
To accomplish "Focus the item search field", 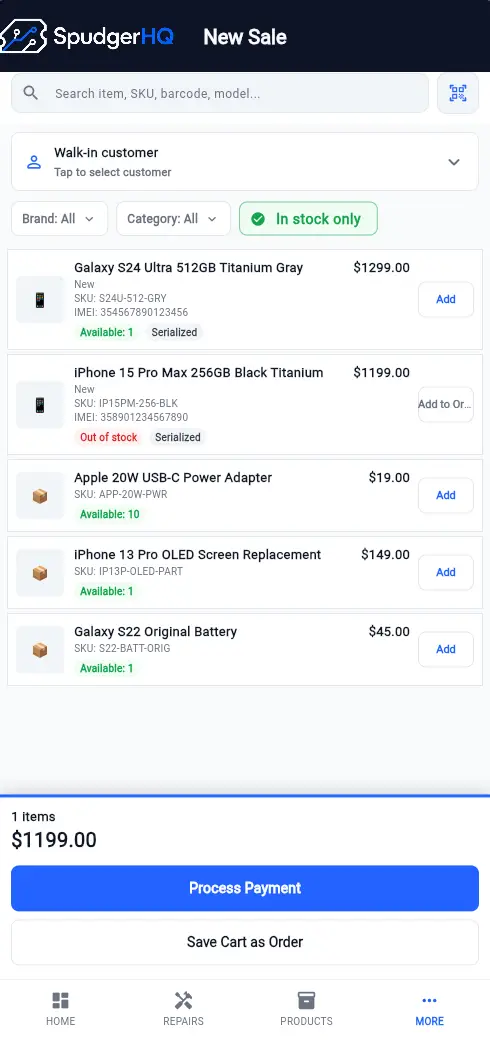I will tap(220, 93).
